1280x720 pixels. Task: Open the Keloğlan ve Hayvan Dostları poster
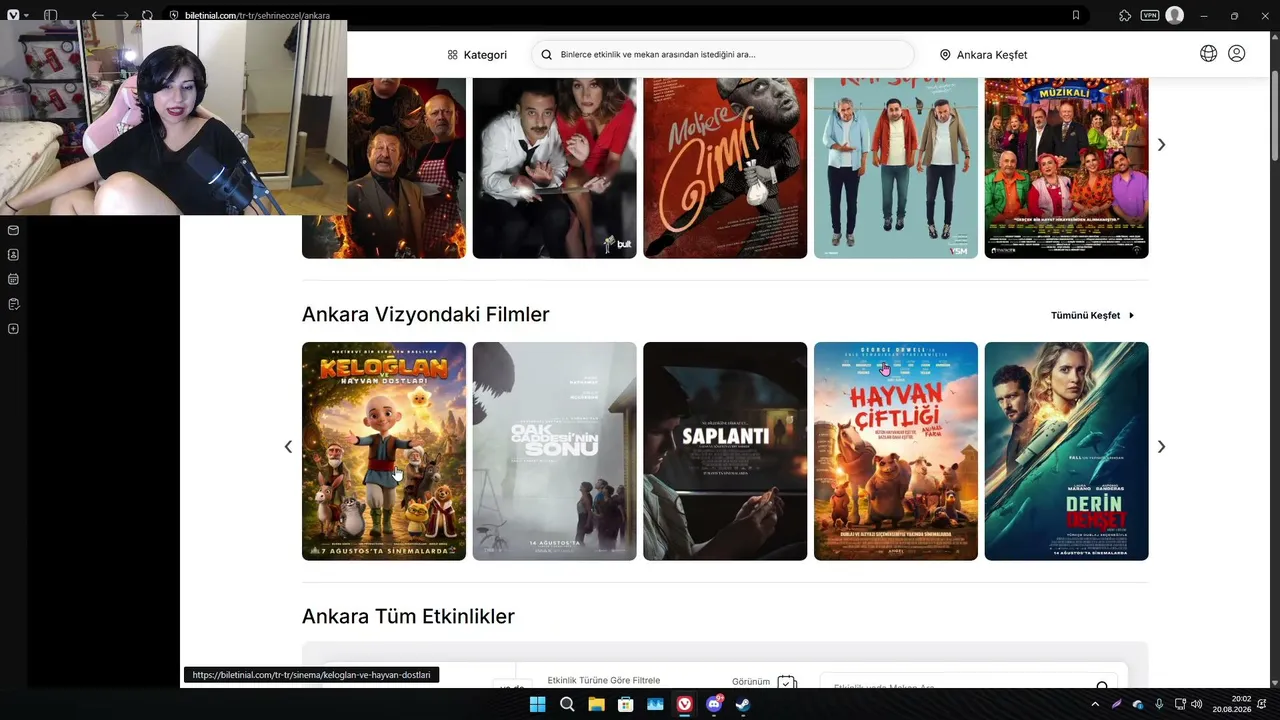pos(384,451)
